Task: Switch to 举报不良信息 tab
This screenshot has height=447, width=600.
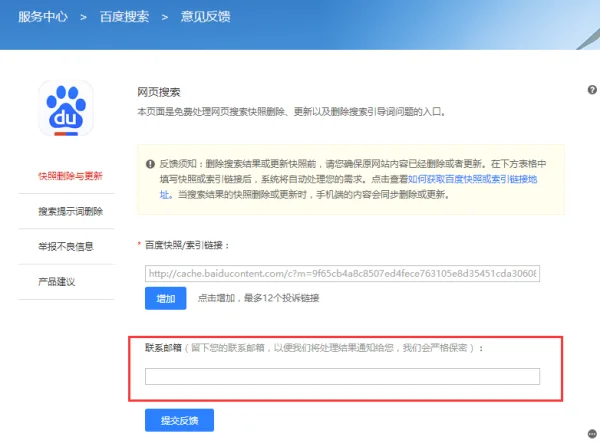Action: 66,246
